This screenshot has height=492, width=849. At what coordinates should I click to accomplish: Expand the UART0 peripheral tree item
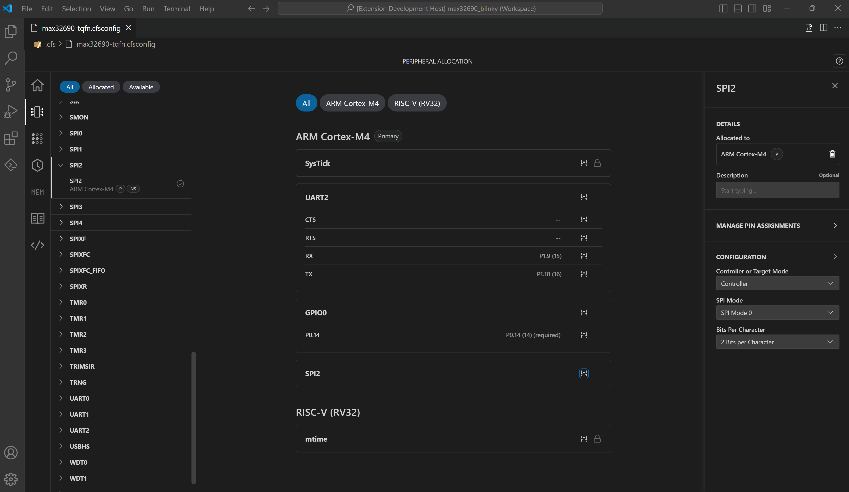pyautogui.click(x=79, y=398)
